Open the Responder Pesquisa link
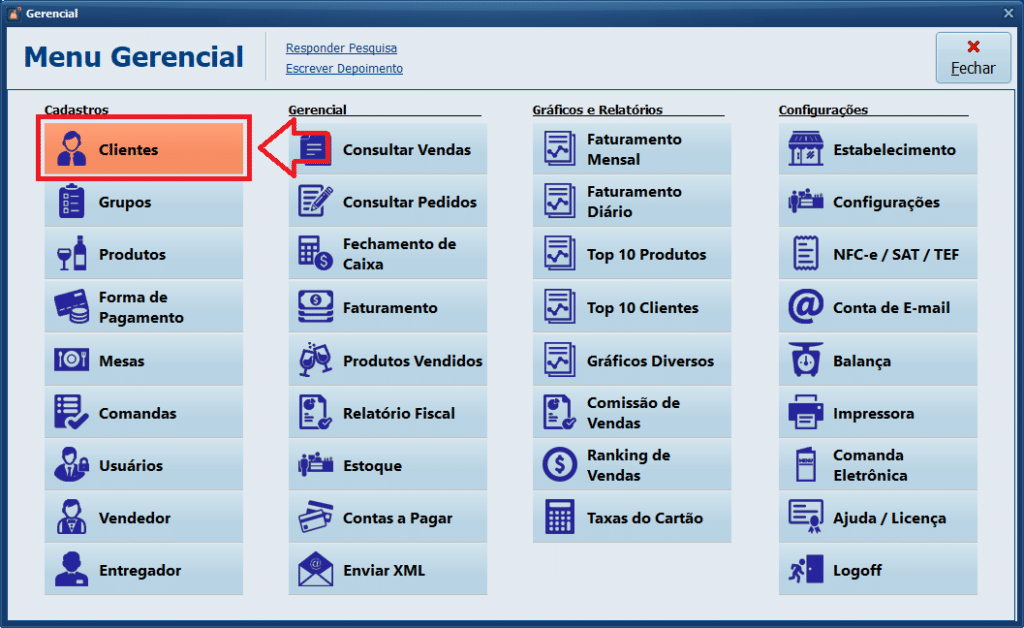 (341, 48)
